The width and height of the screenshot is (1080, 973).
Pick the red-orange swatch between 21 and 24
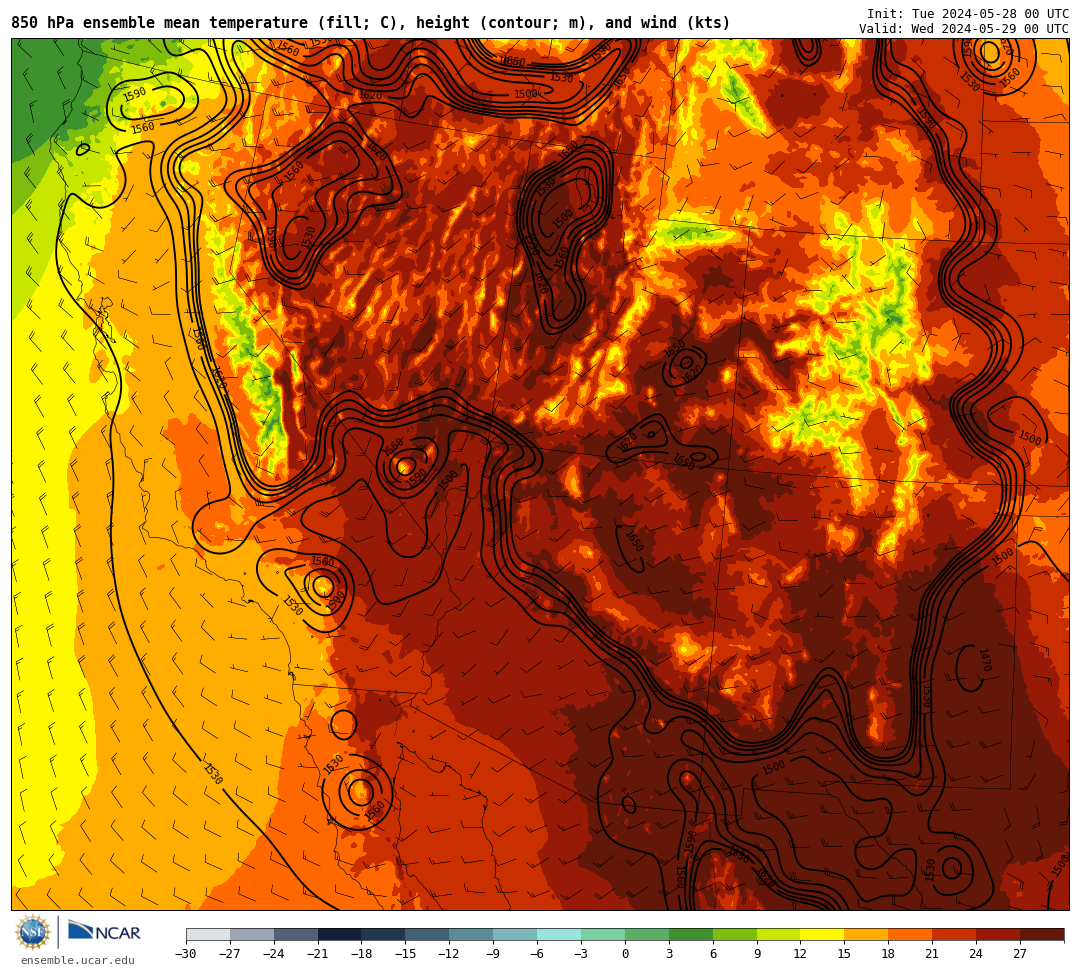coord(954,934)
